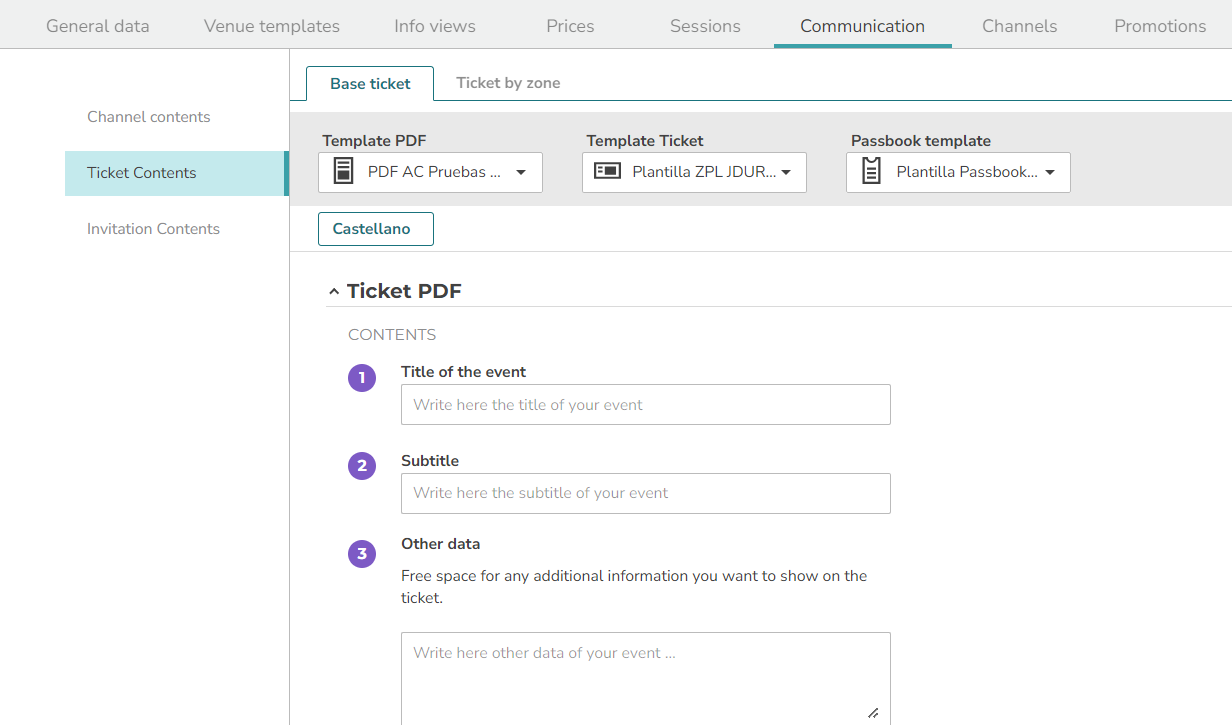Screen dimensions: 1232x725
Task: Click the ticket icon in Template Ticket
Action: [607, 171]
